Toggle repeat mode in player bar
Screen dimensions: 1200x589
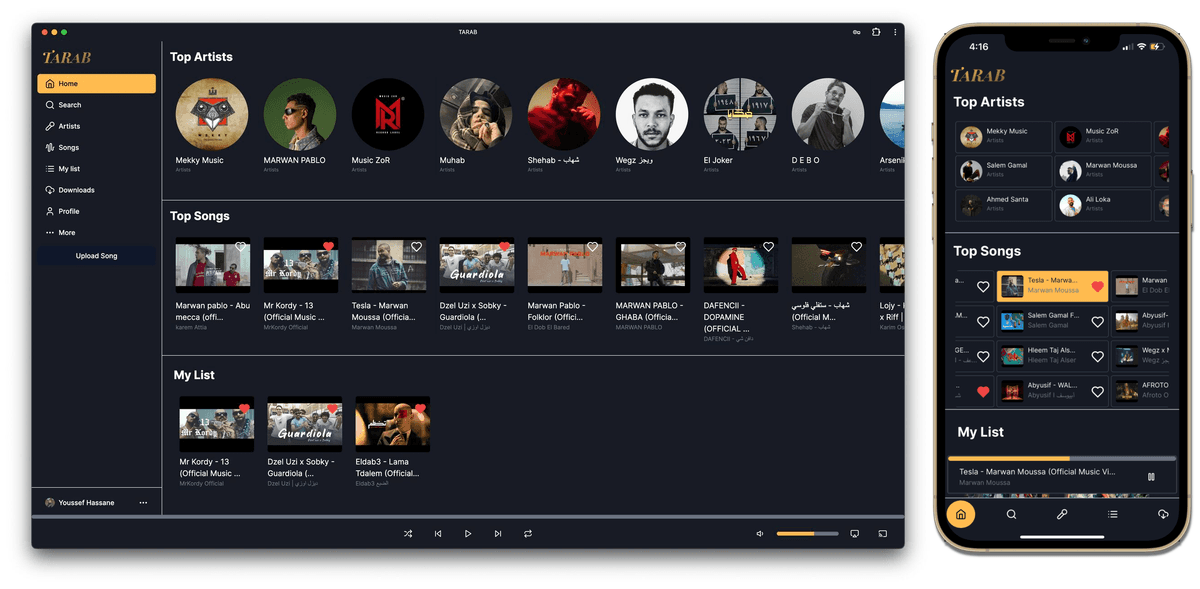528,534
